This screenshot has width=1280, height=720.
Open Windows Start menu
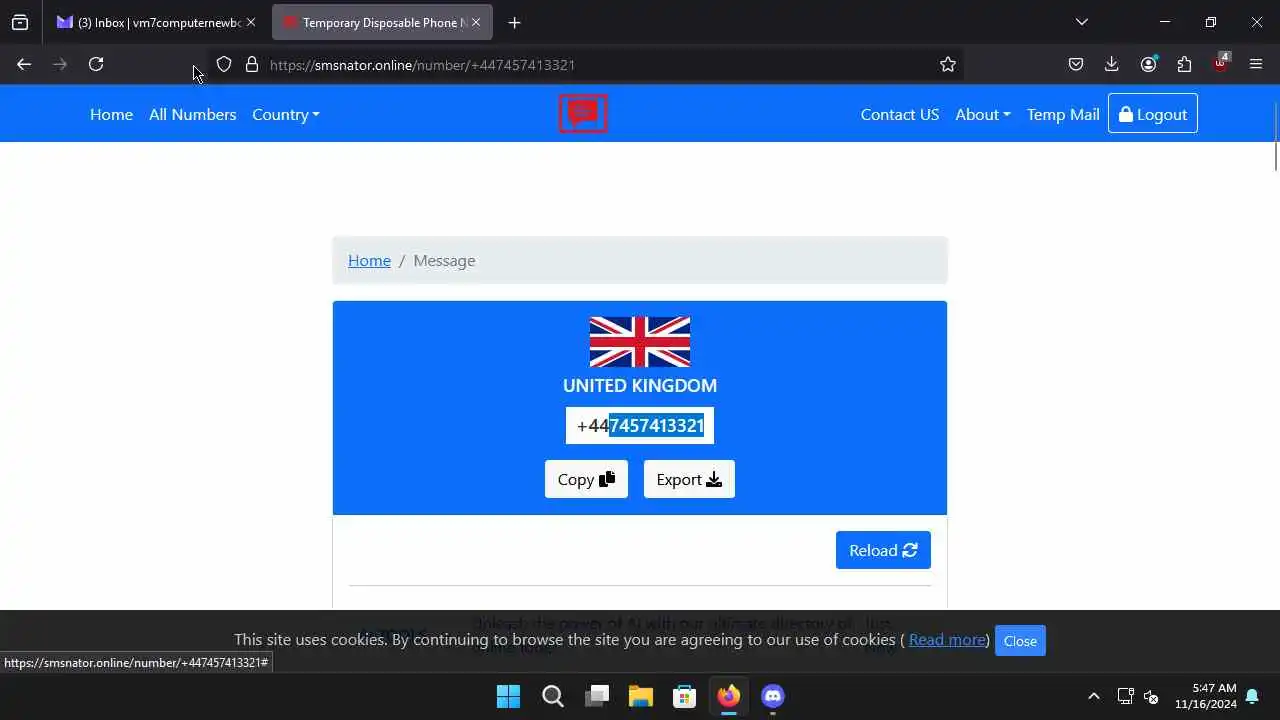pos(508,696)
